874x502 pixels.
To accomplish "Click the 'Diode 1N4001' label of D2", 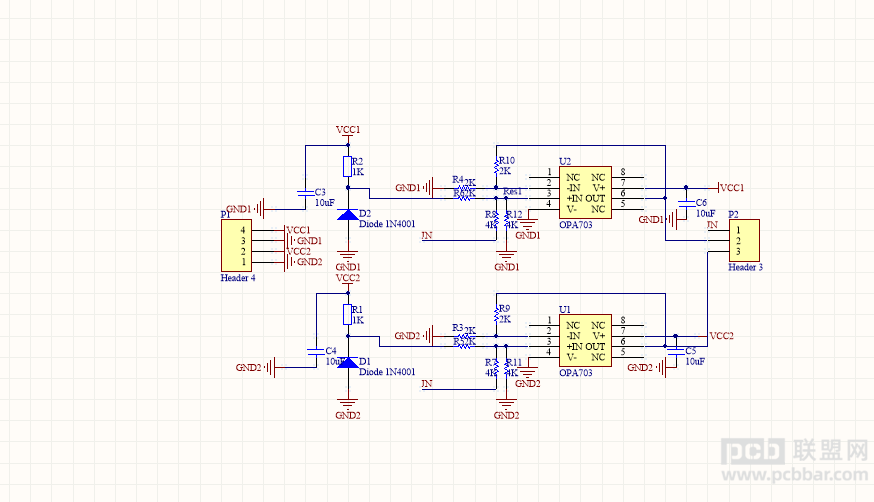I will click(x=387, y=224).
